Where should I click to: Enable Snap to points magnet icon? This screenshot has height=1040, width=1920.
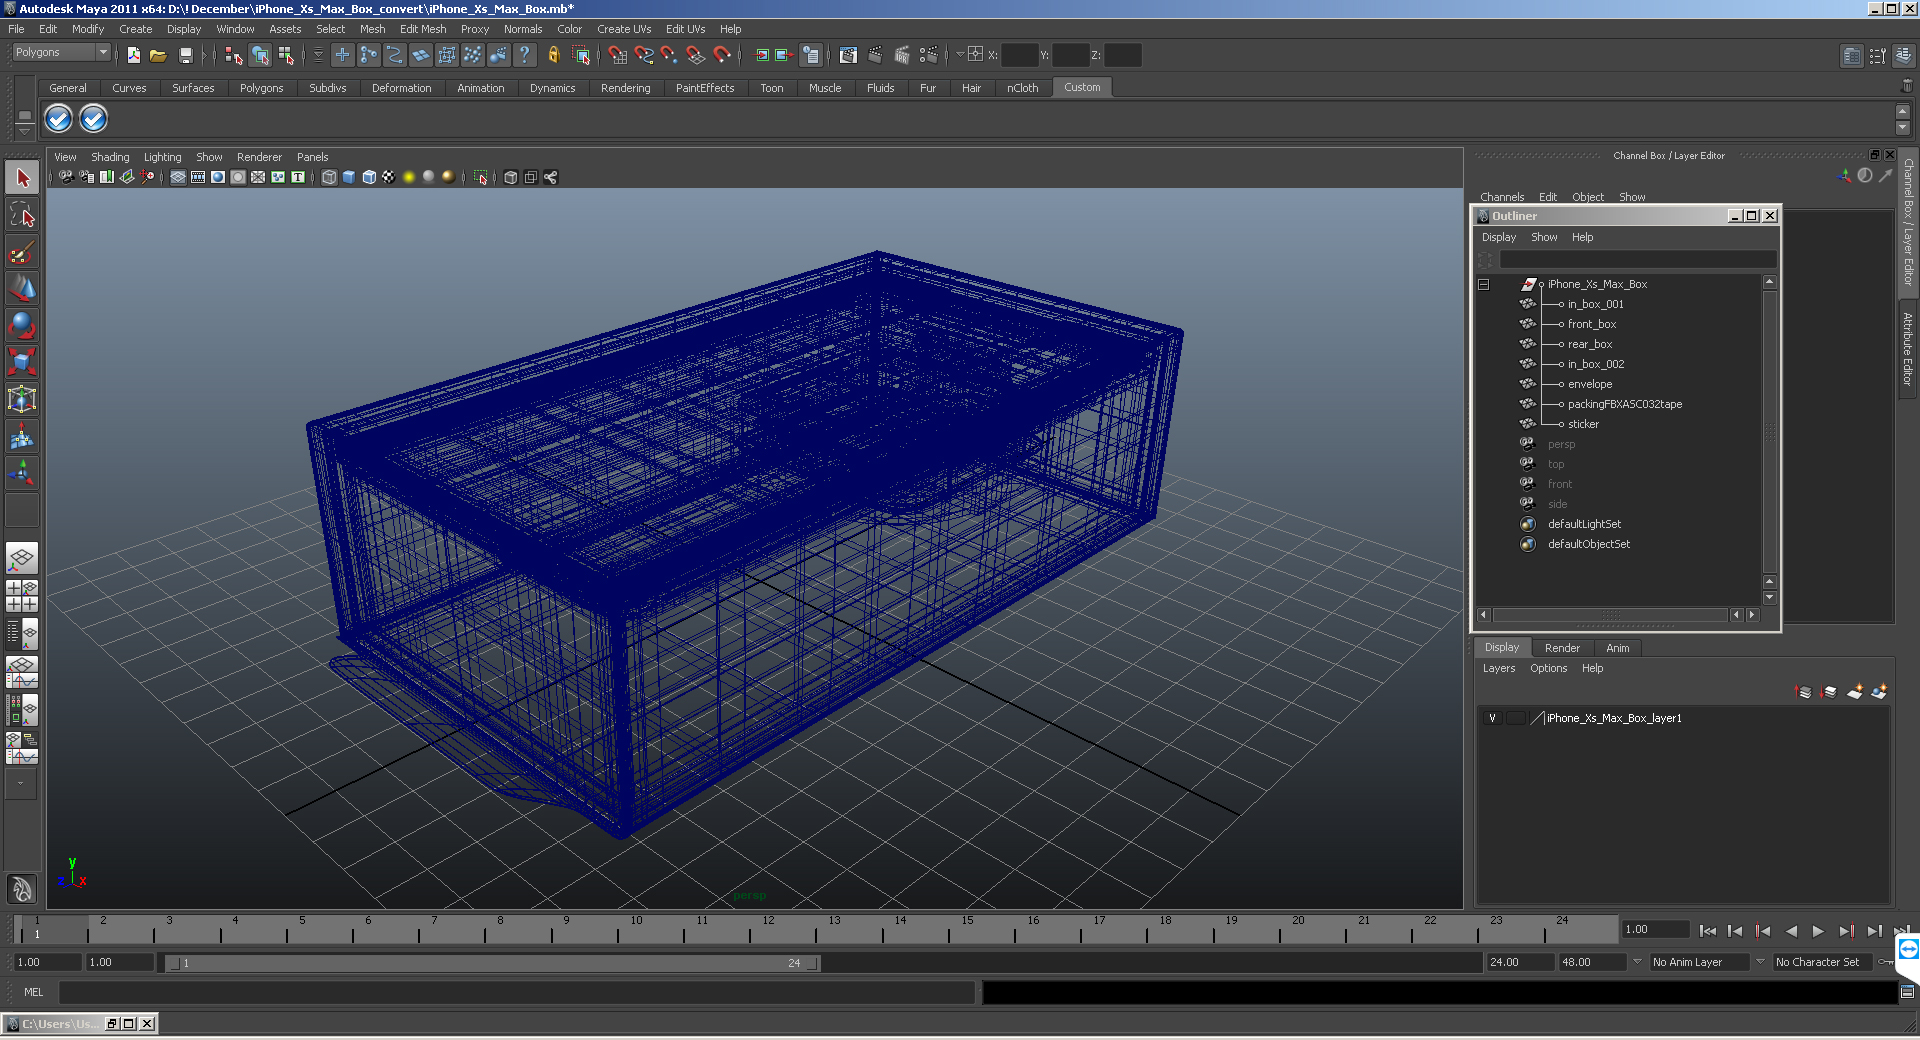(669, 55)
